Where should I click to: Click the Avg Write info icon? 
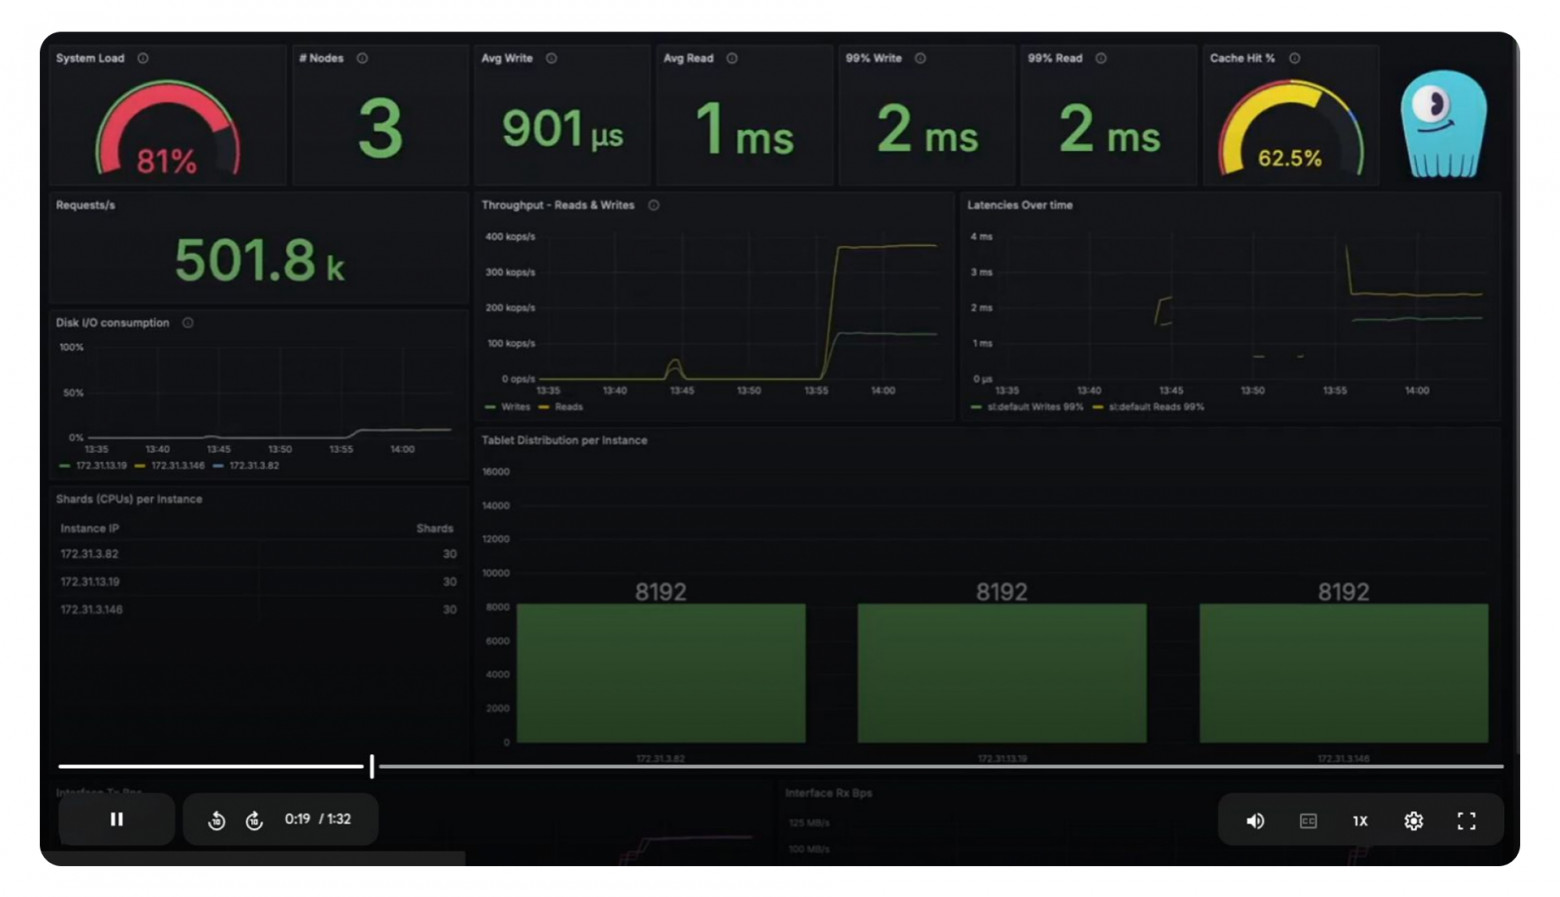click(551, 58)
